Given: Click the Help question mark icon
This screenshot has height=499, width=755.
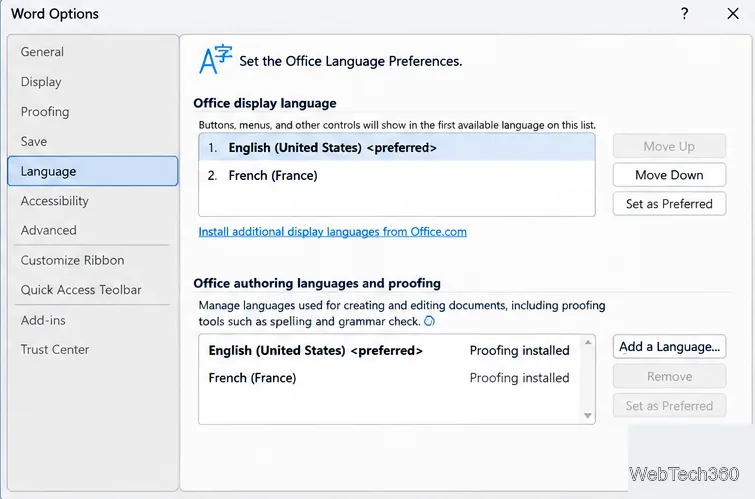Looking at the screenshot, I should [684, 13].
